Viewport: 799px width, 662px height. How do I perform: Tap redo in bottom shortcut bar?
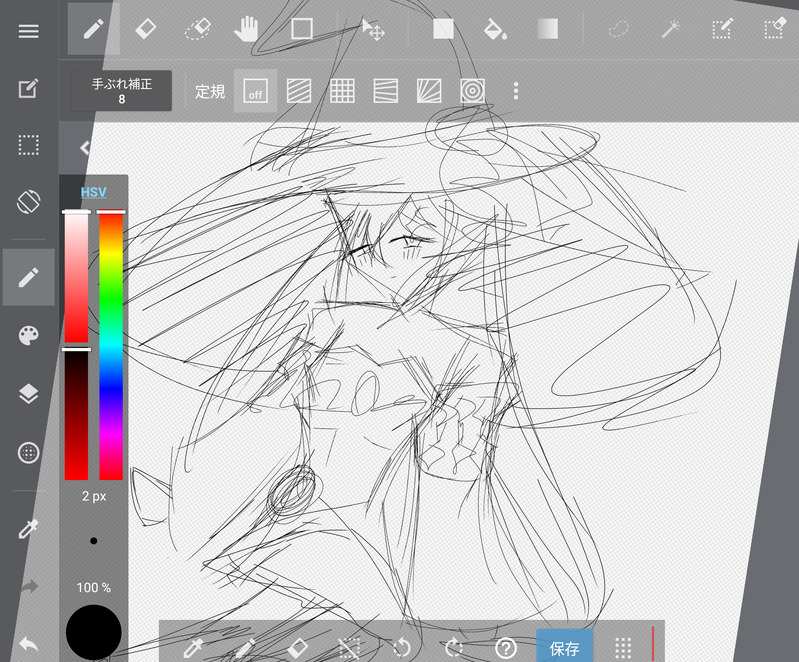(x=454, y=648)
